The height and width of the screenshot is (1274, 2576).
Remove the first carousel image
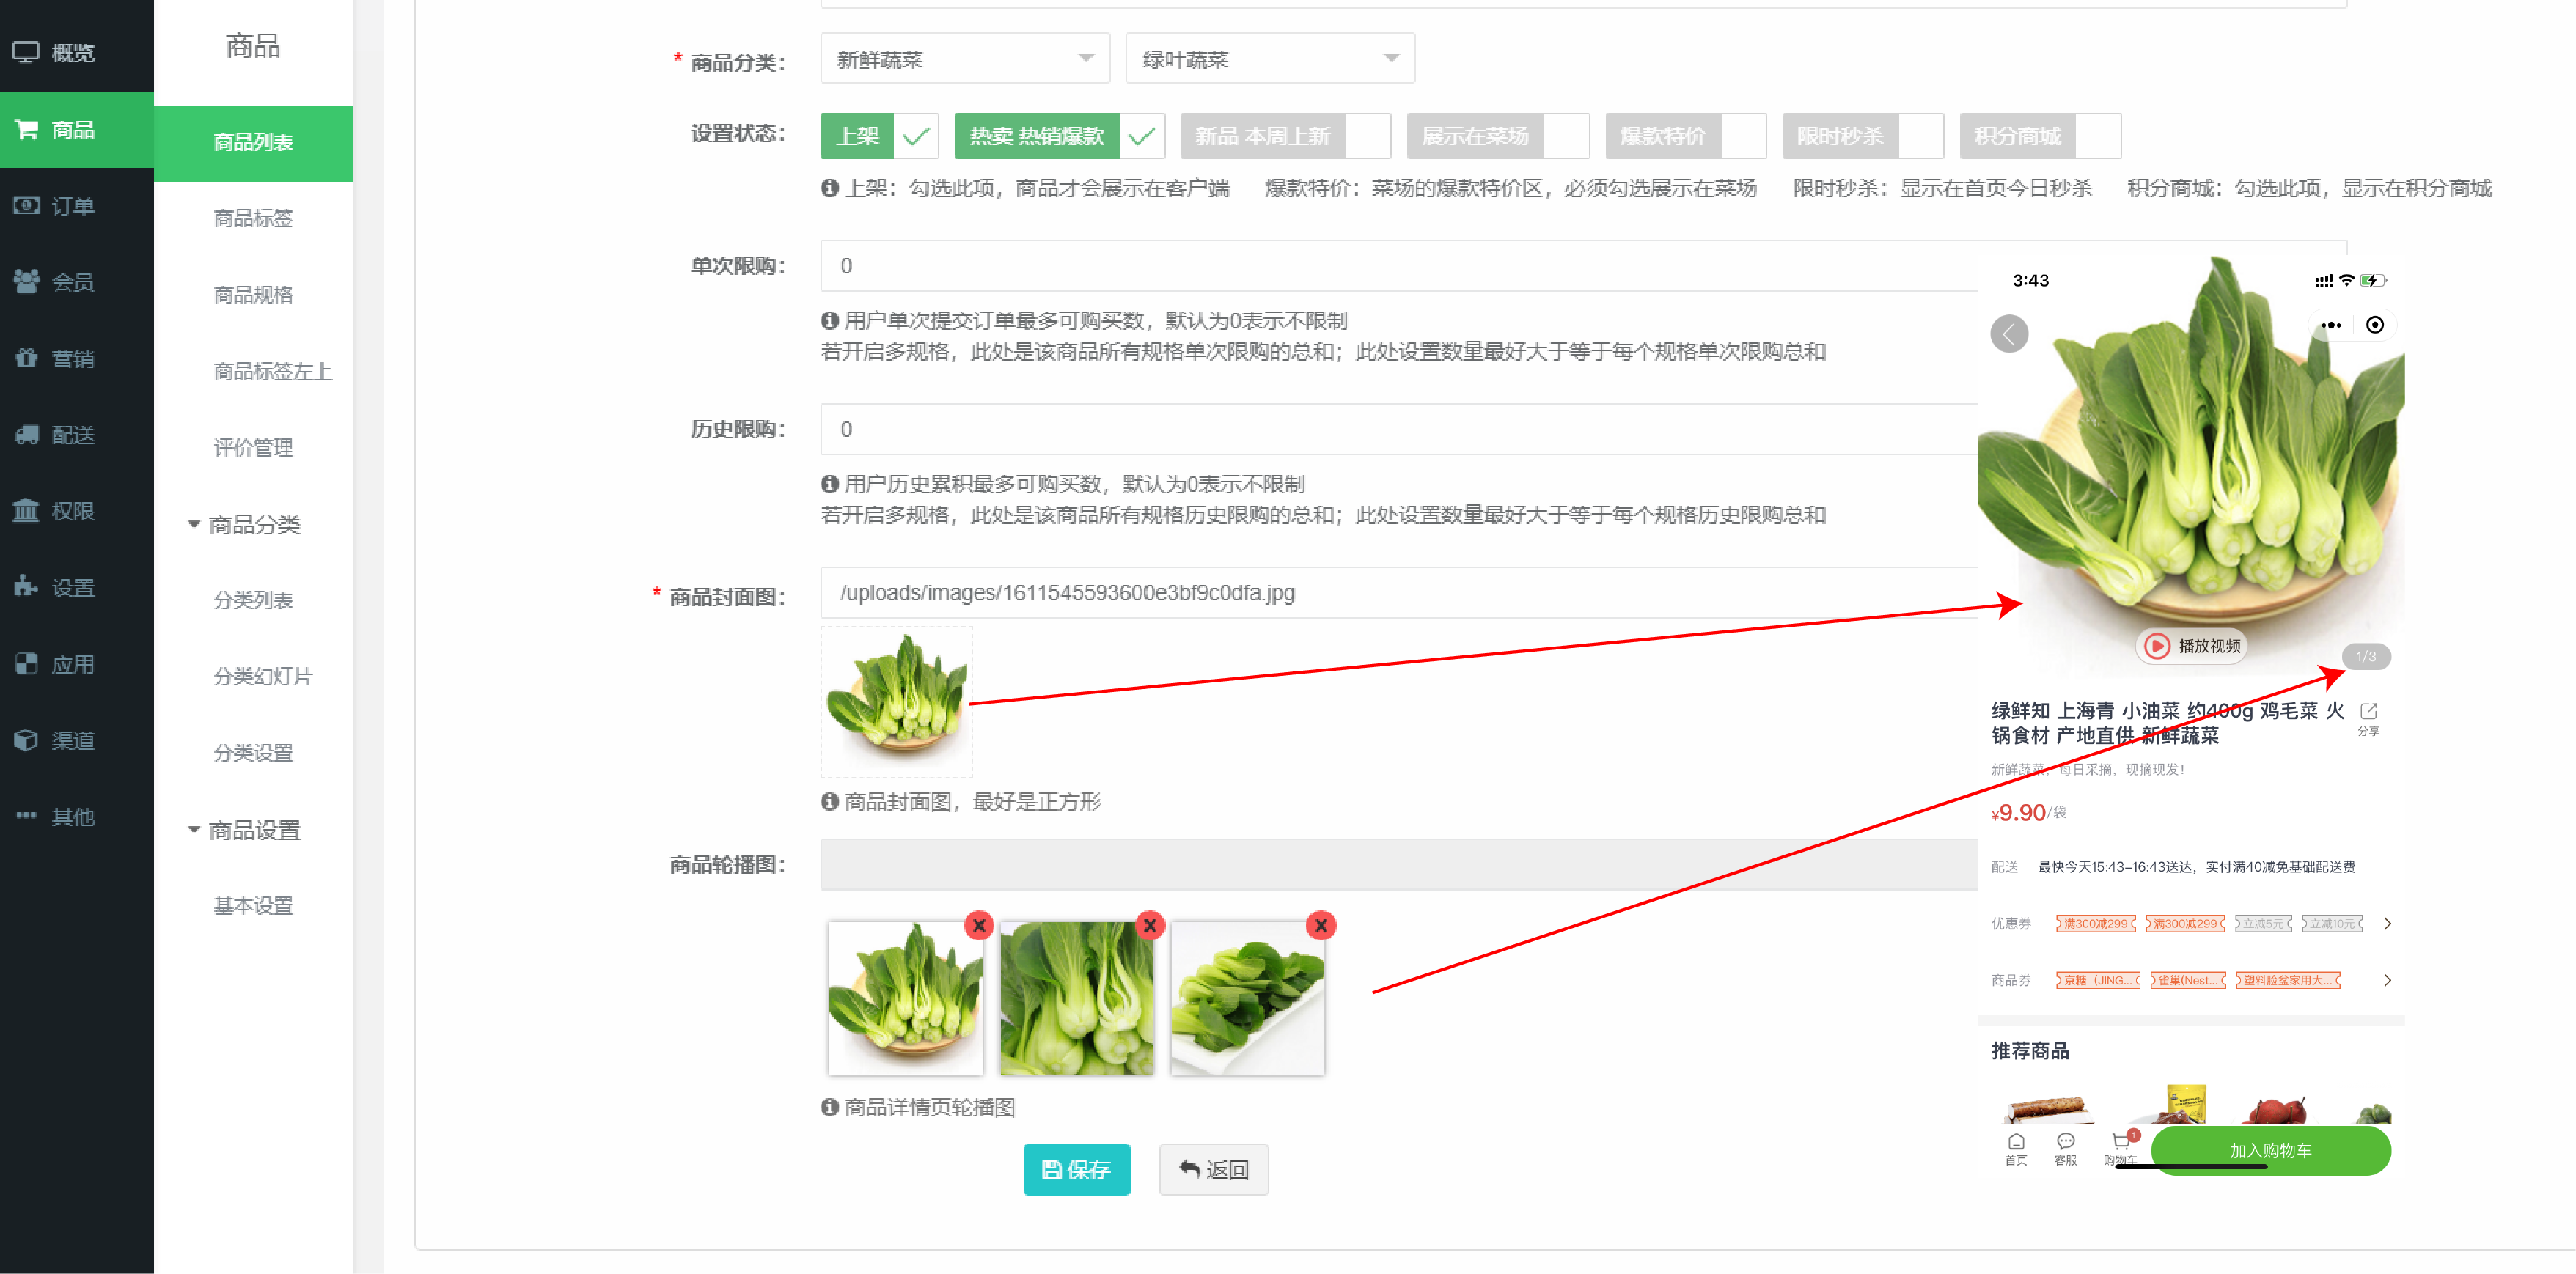(x=979, y=925)
